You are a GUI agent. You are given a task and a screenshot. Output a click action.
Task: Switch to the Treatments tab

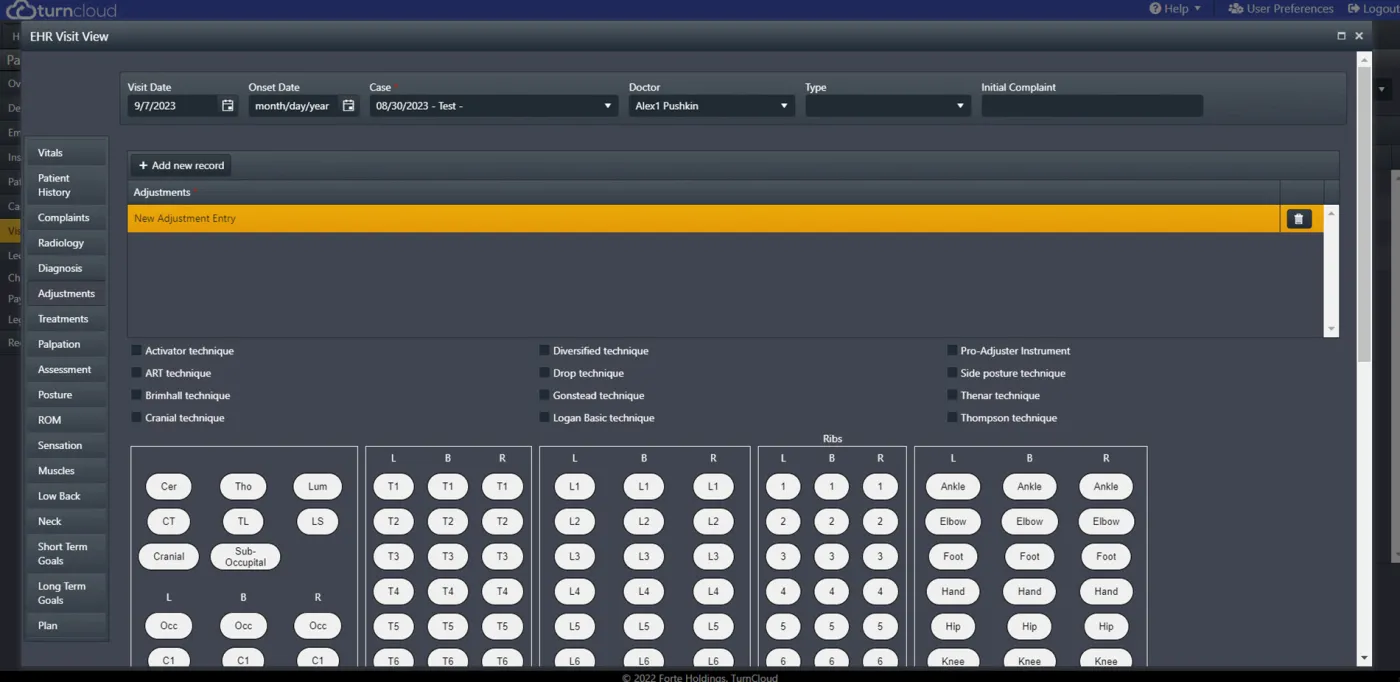[66, 319]
